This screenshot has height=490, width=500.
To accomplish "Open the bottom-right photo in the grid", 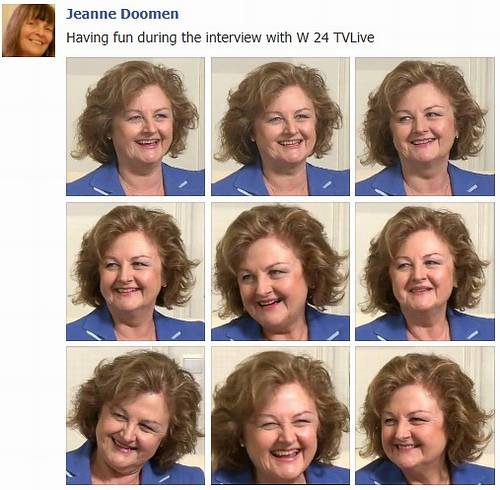I will pyautogui.click(x=425, y=415).
